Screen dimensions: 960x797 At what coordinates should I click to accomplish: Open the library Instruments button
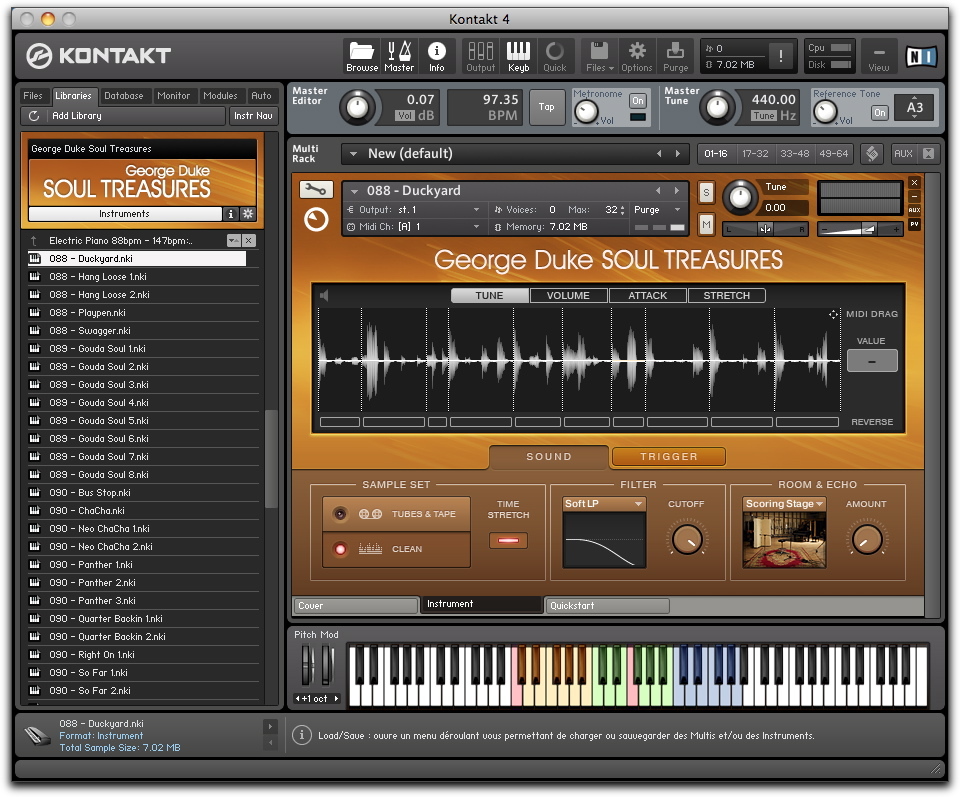(x=124, y=214)
